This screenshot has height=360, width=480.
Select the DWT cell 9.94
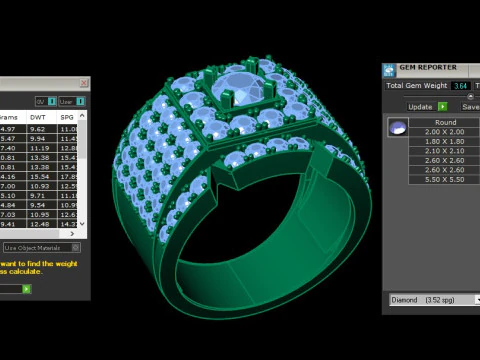[x=42, y=138]
